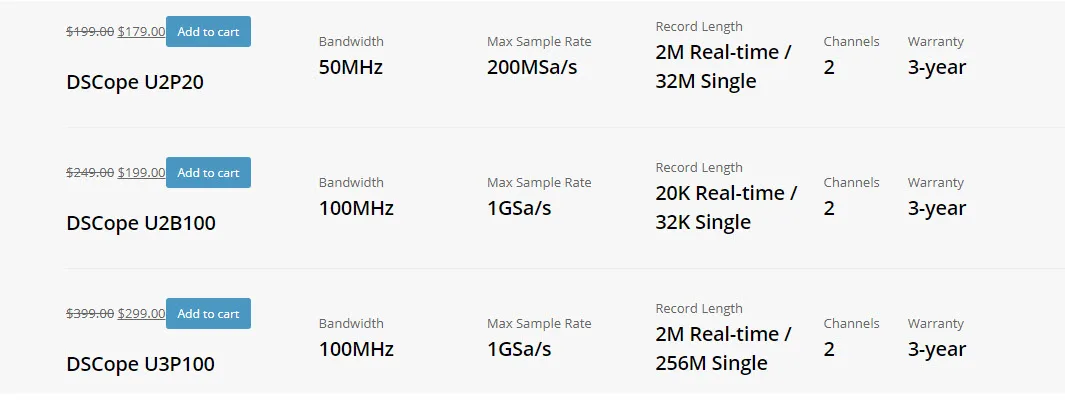Open the DSCope U2P20 product title
This screenshot has height=404, width=1065.
(135, 82)
